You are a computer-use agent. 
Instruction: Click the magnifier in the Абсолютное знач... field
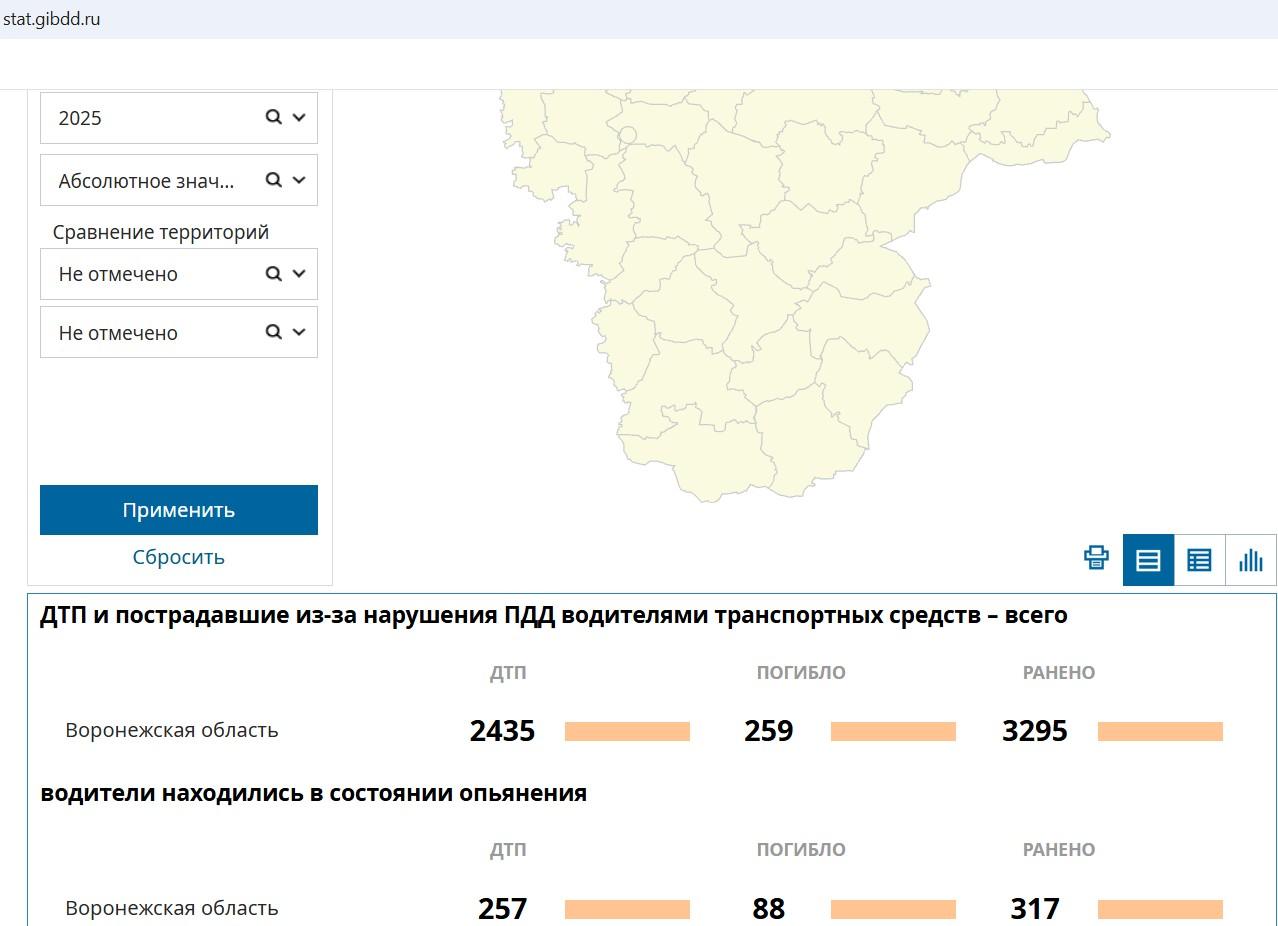click(x=273, y=180)
